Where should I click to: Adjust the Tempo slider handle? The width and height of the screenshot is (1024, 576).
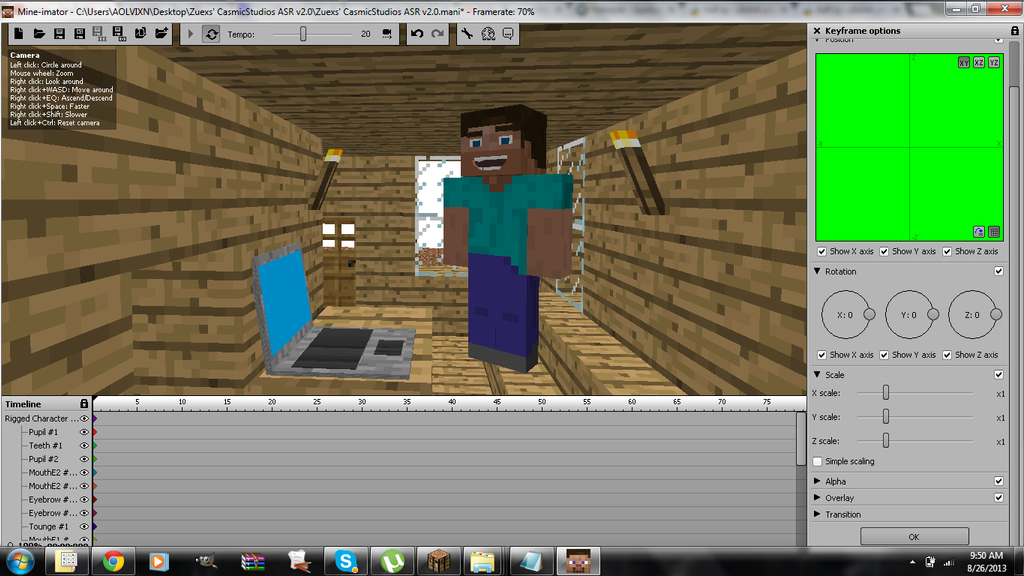[303, 34]
